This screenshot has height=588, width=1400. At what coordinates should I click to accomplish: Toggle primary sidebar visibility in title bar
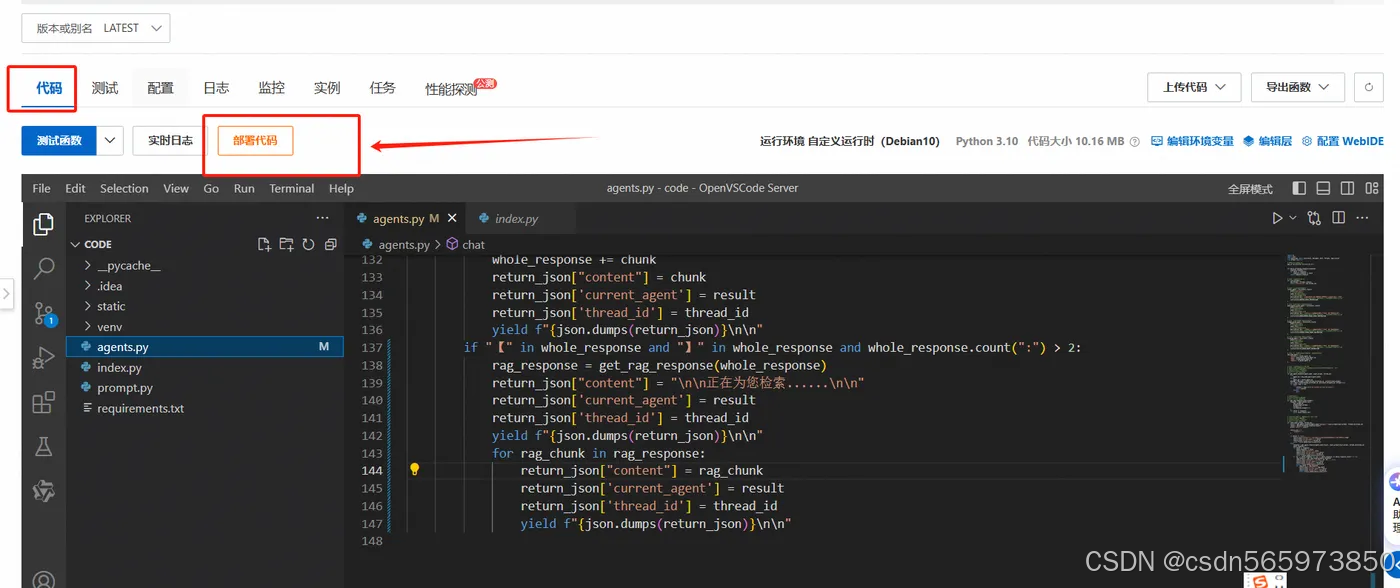point(1299,188)
